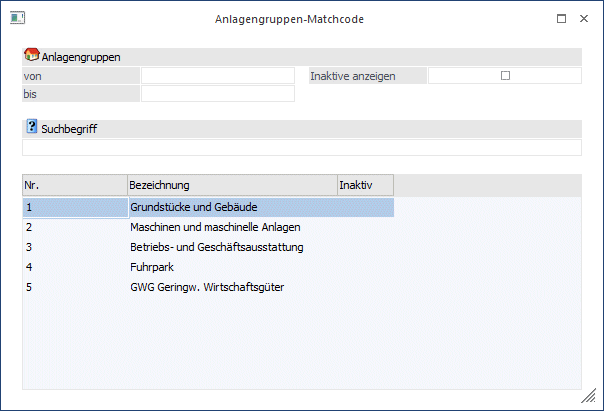This screenshot has width=604, height=411.
Task: Click into the 'von' input field
Action: (217, 76)
